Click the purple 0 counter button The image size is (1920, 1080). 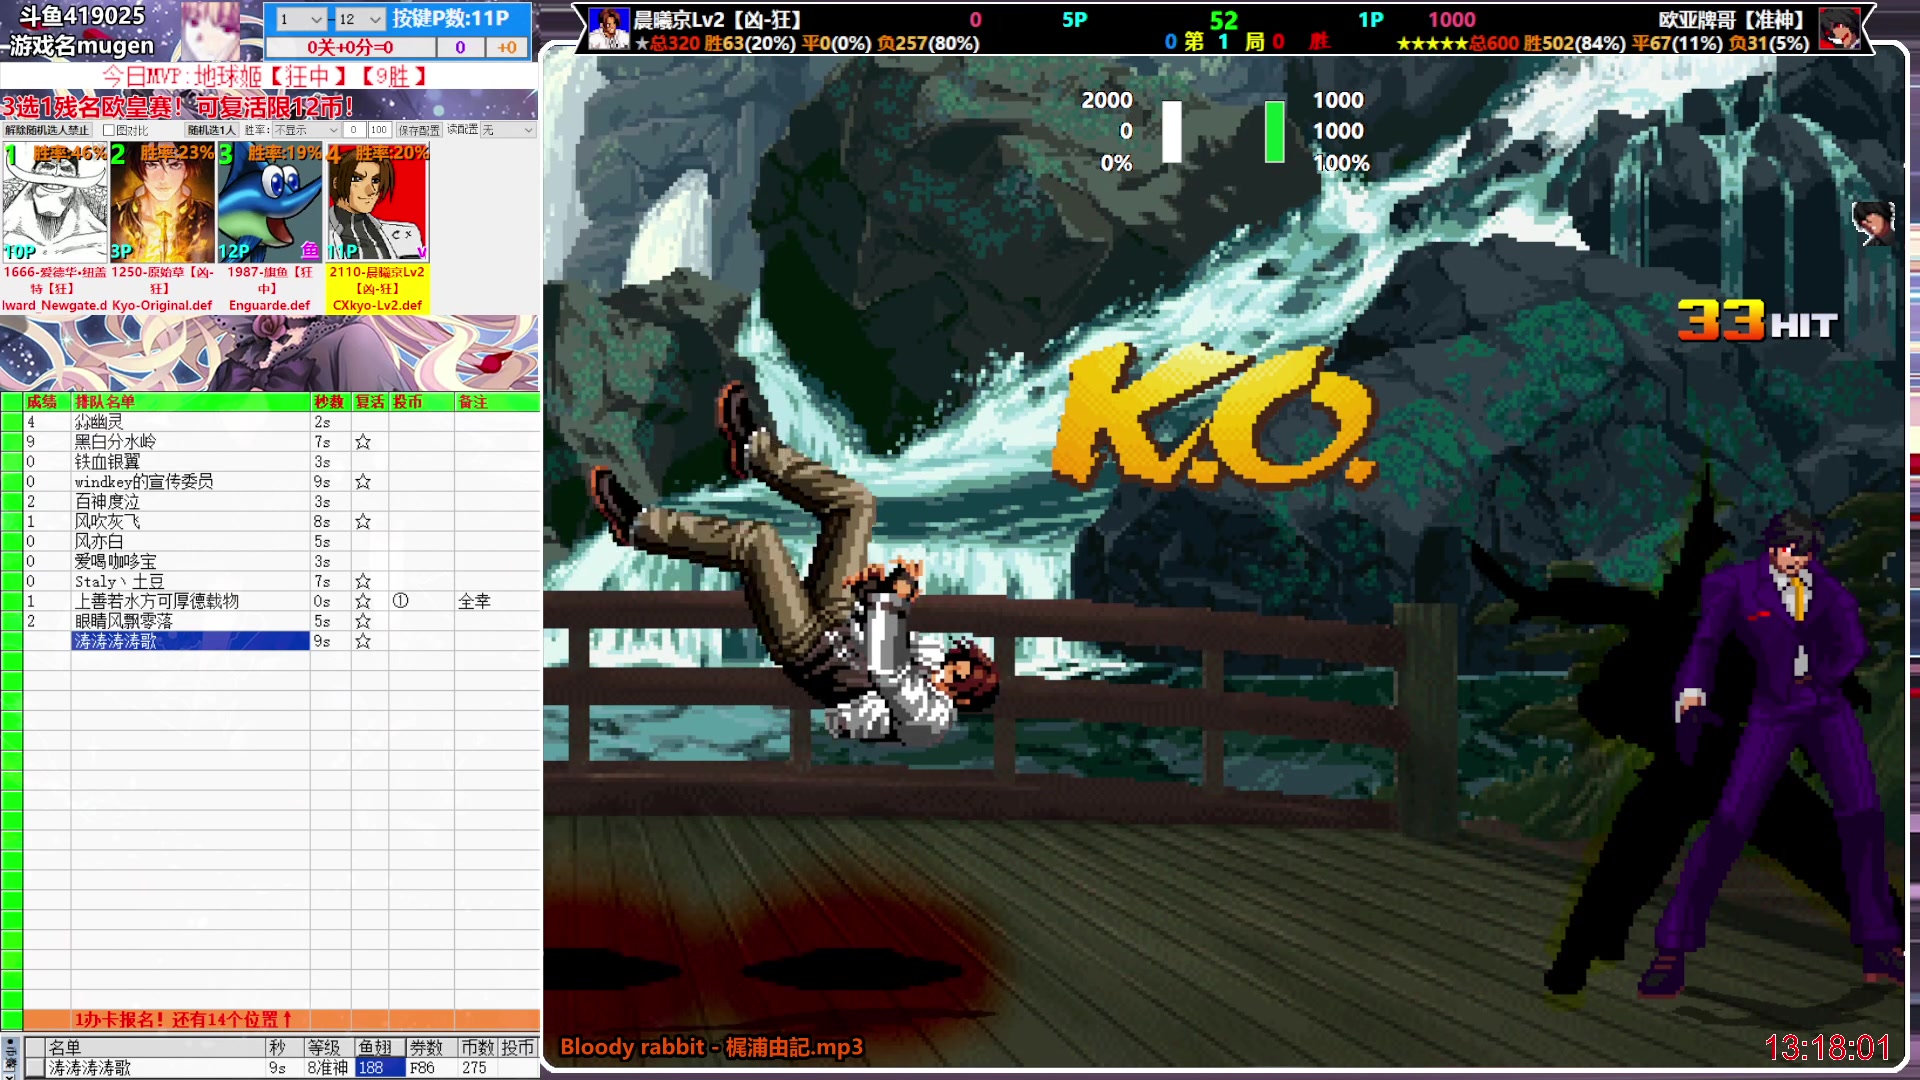coord(460,47)
